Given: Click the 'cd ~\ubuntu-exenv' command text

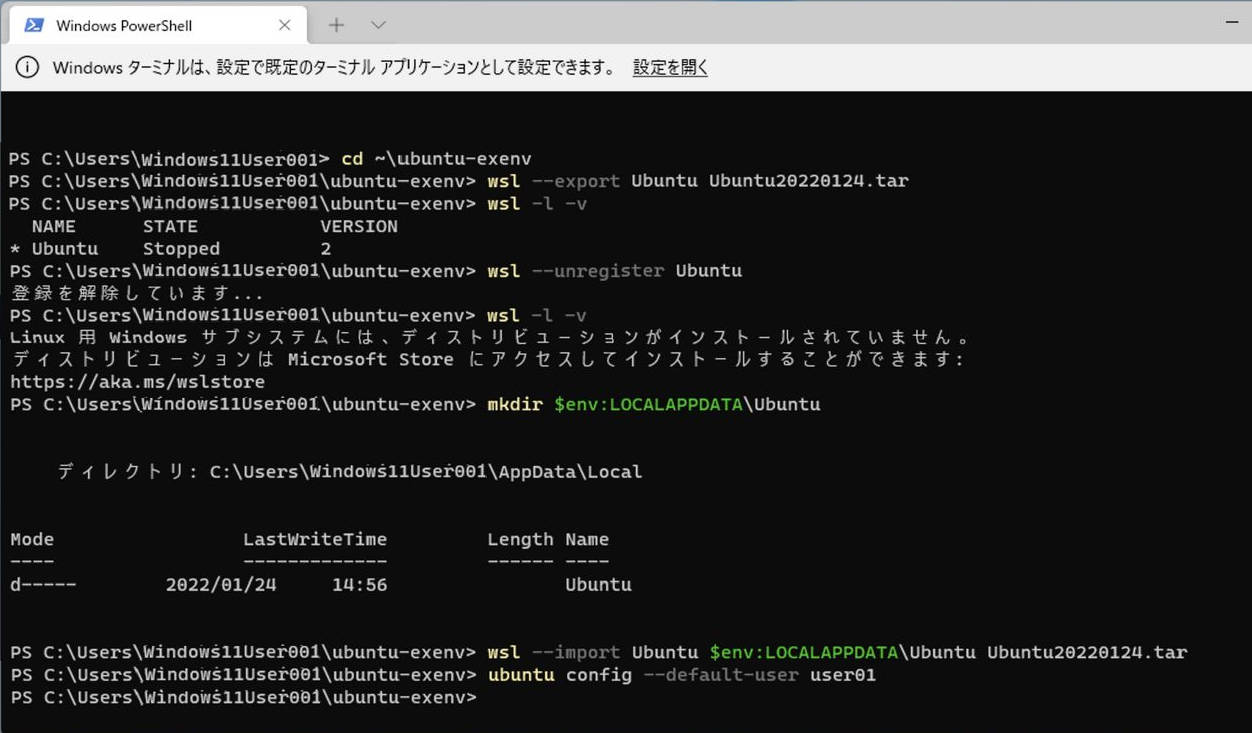Looking at the screenshot, I should [436, 159].
